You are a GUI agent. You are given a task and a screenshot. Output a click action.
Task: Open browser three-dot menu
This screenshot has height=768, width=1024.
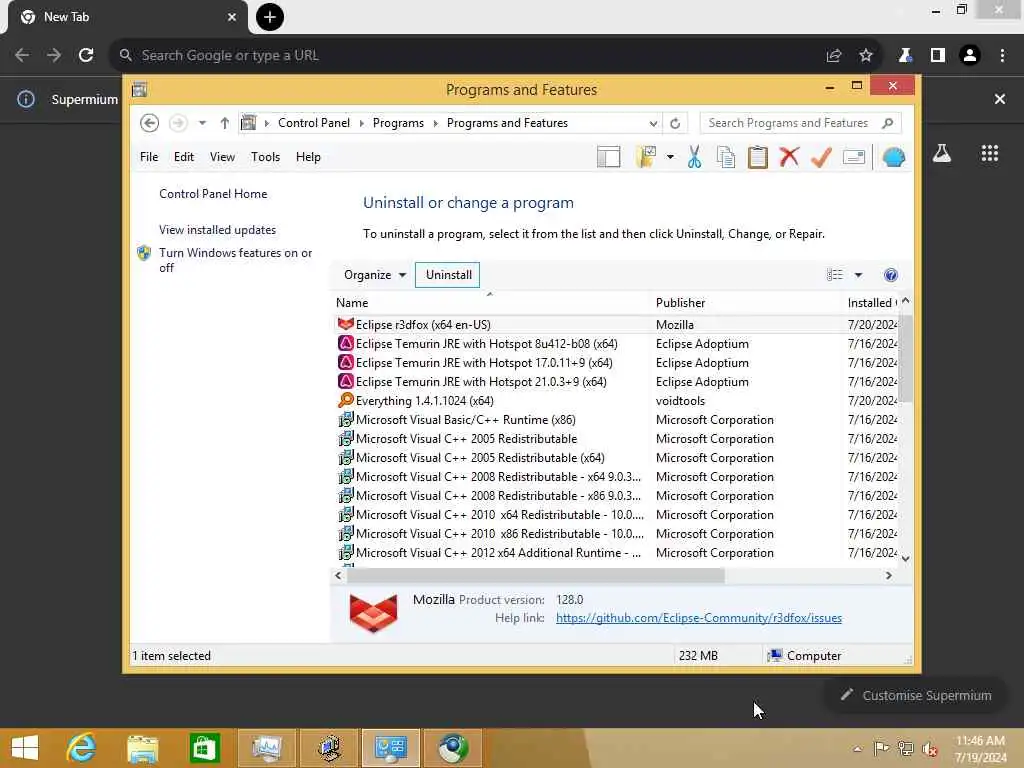click(x=1002, y=56)
